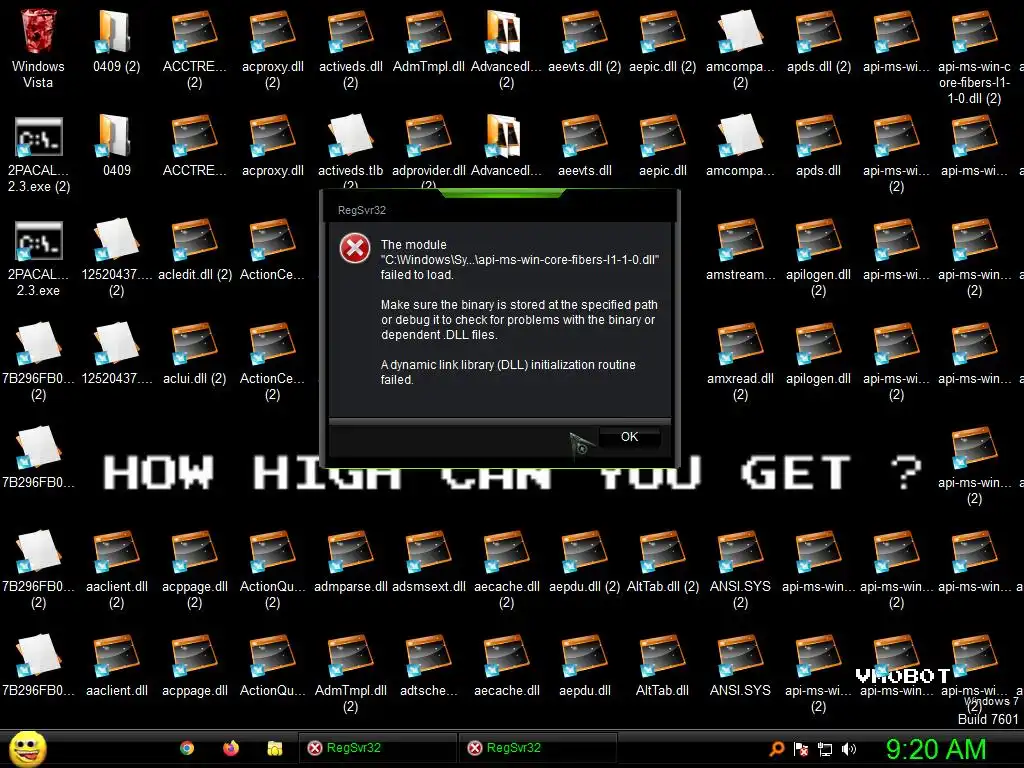Select the apds.dll (2) desktop icon
This screenshot has width=1024, height=768.
click(x=818, y=41)
